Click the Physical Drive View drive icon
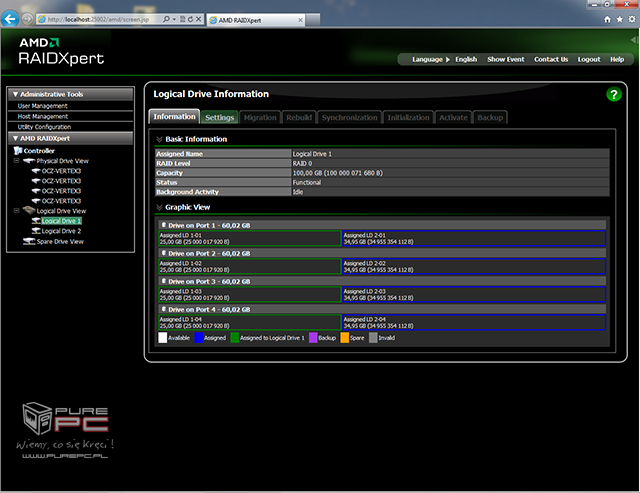The height and width of the screenshot is (493, 640). pyautogui.click(x=29, y=161)
